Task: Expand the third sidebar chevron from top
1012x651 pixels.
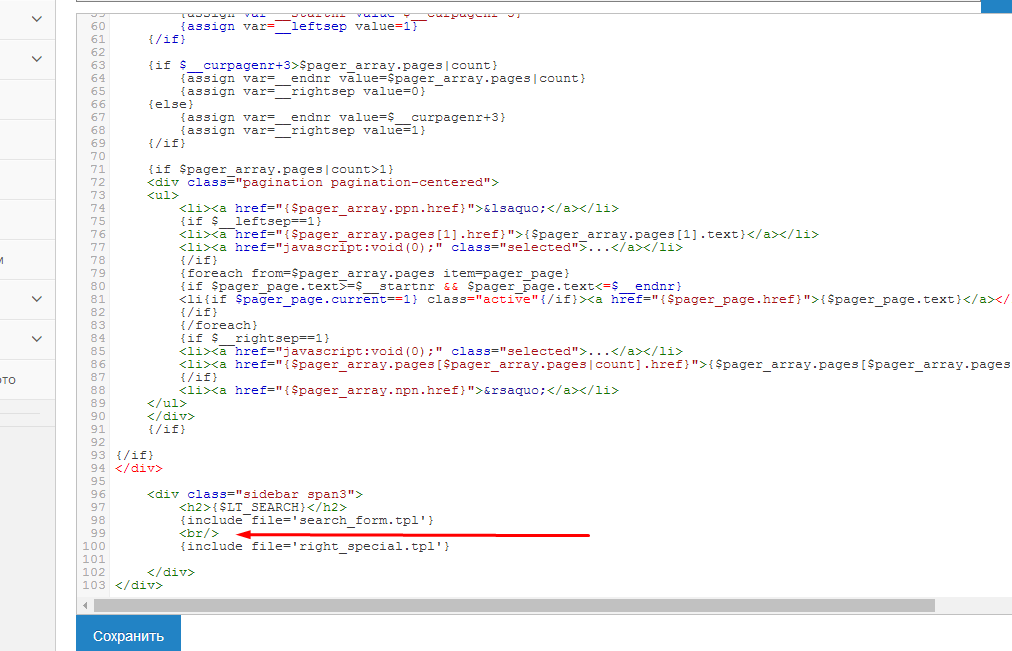Action: coord(37,299)
